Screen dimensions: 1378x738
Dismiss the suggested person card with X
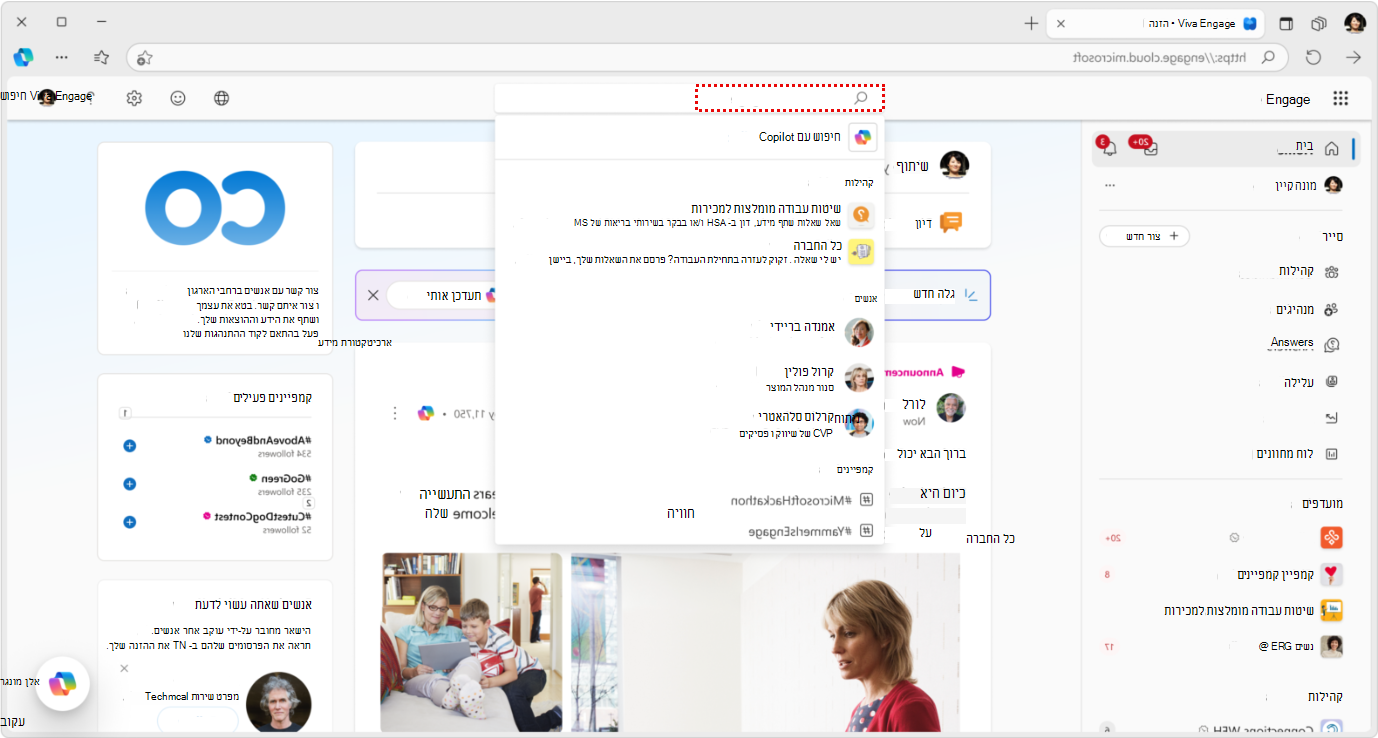coord(124,668)
